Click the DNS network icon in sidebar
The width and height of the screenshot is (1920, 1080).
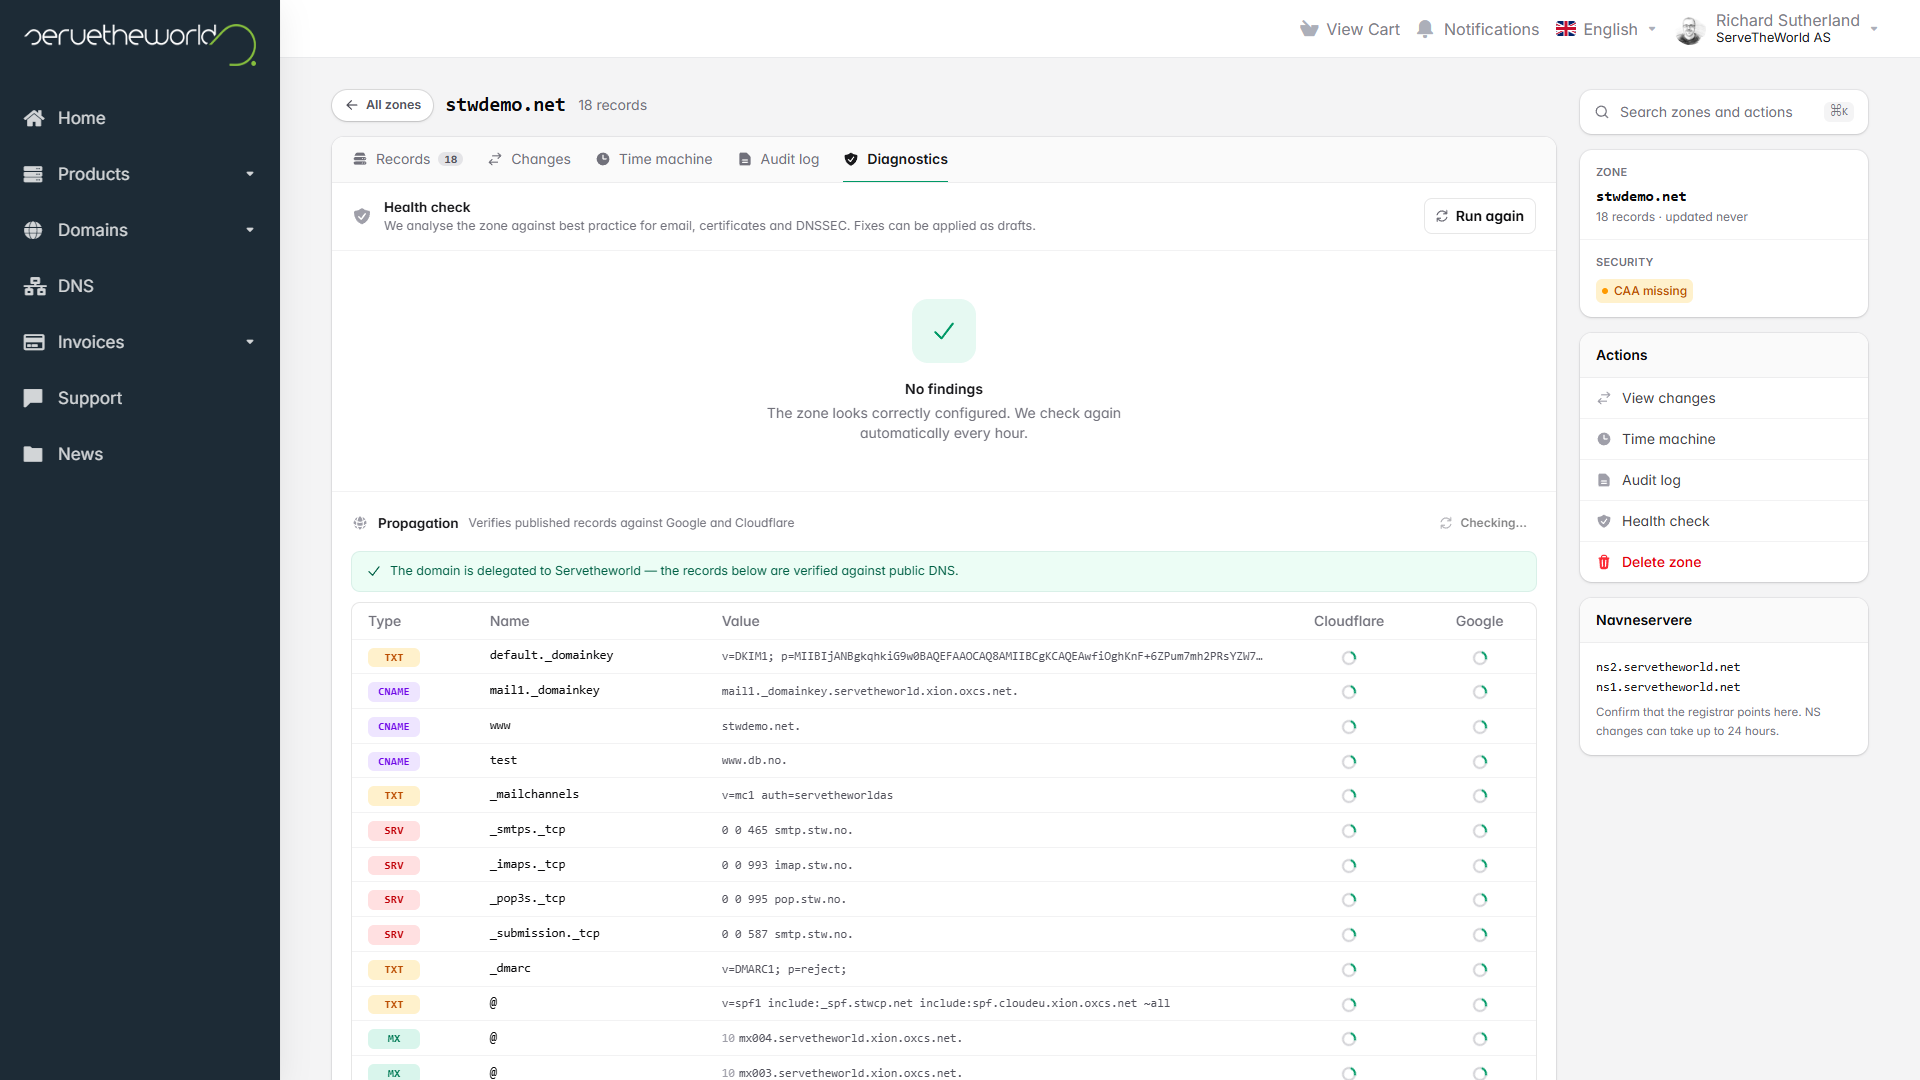(35, 286)
